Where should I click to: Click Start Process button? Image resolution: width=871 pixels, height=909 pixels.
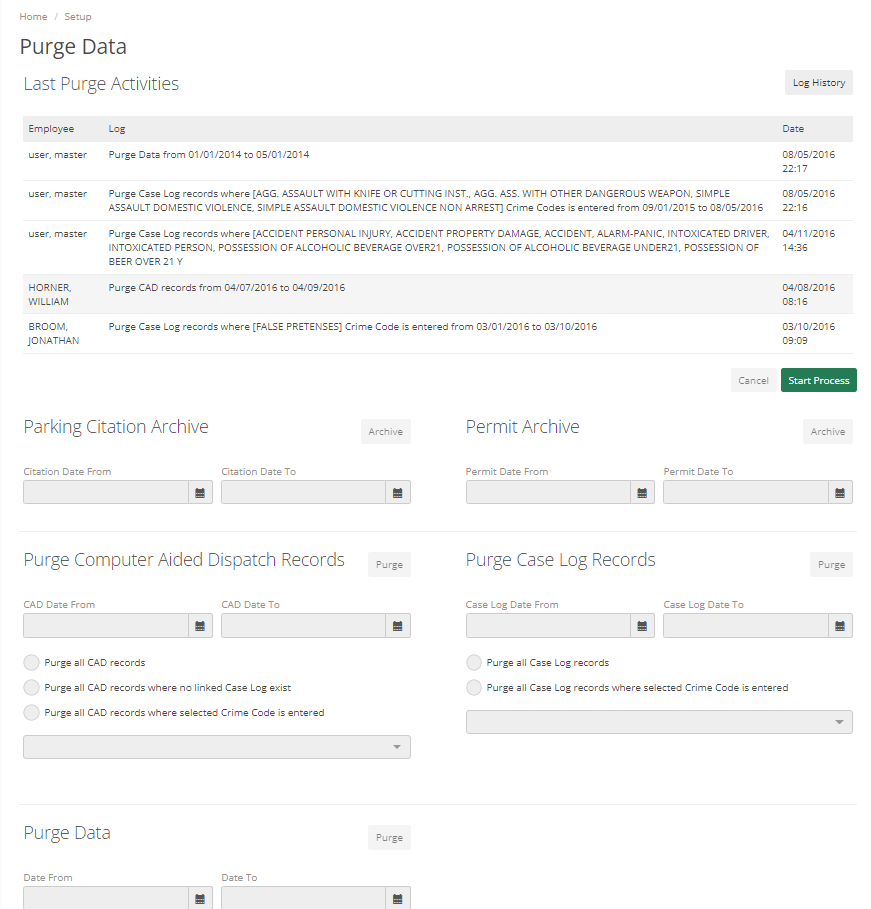[819, 380]
